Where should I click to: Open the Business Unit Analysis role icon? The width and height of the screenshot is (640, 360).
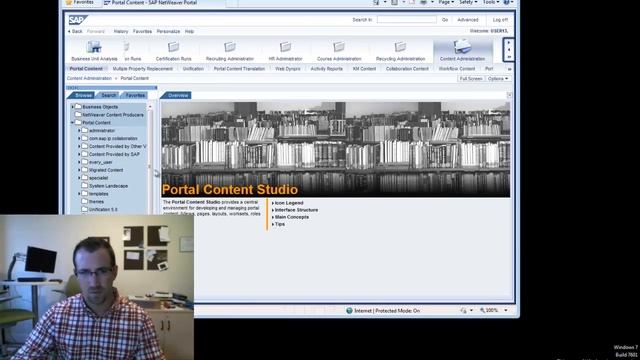[x=94, y=47]
